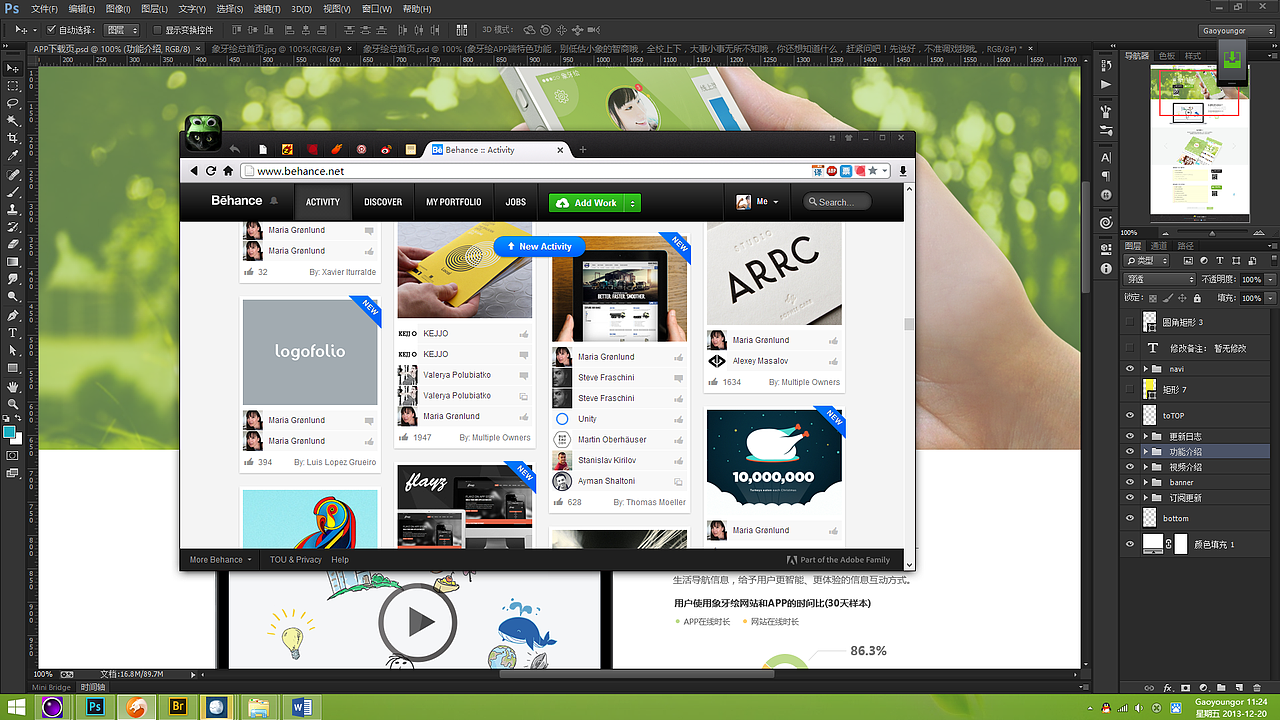Screen dimensions: 1280x720
Task: Open Word from Windows taskbar
Action: click(302, 707)
